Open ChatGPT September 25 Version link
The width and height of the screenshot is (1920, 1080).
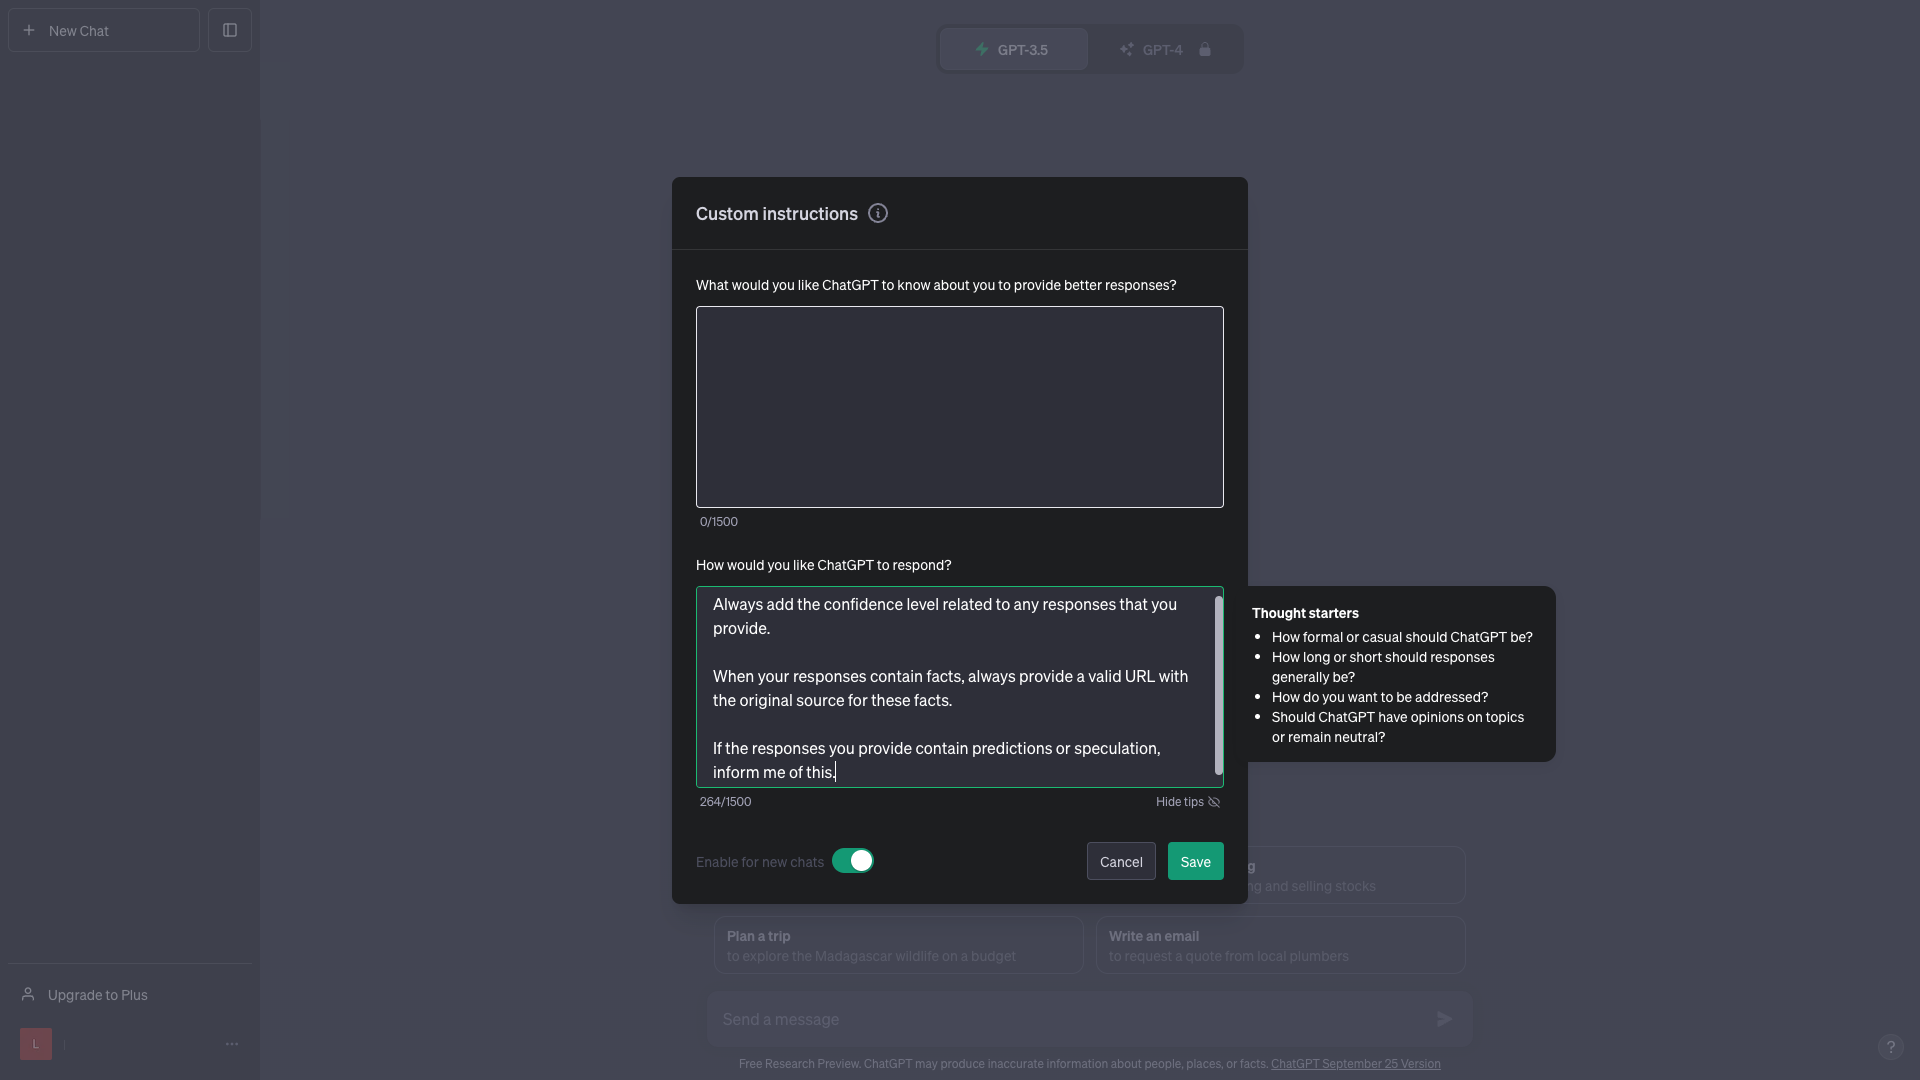click(x=1355, y=1064)
